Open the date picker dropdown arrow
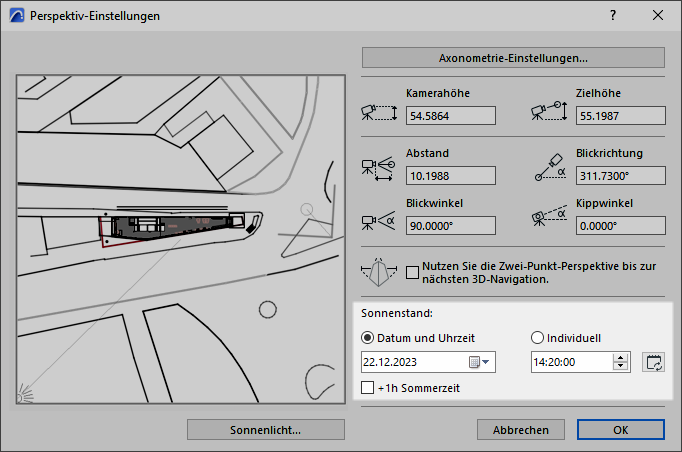Screen dimensions: 682x452 point(486,362)
